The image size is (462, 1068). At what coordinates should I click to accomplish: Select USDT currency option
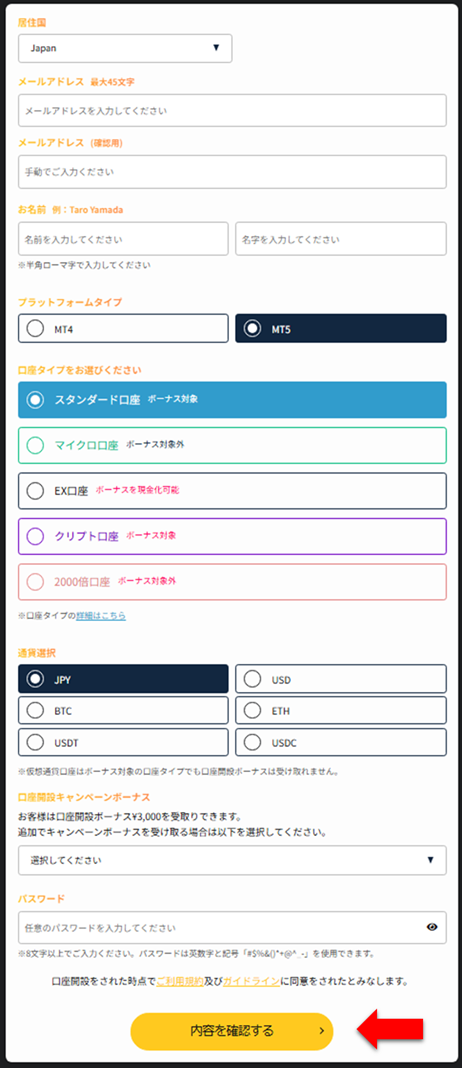coord(123,742)
